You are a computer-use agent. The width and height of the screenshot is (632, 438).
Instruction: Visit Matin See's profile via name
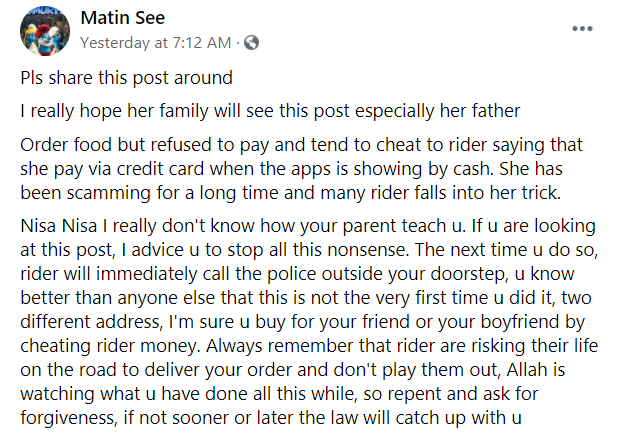coord(123,18)
